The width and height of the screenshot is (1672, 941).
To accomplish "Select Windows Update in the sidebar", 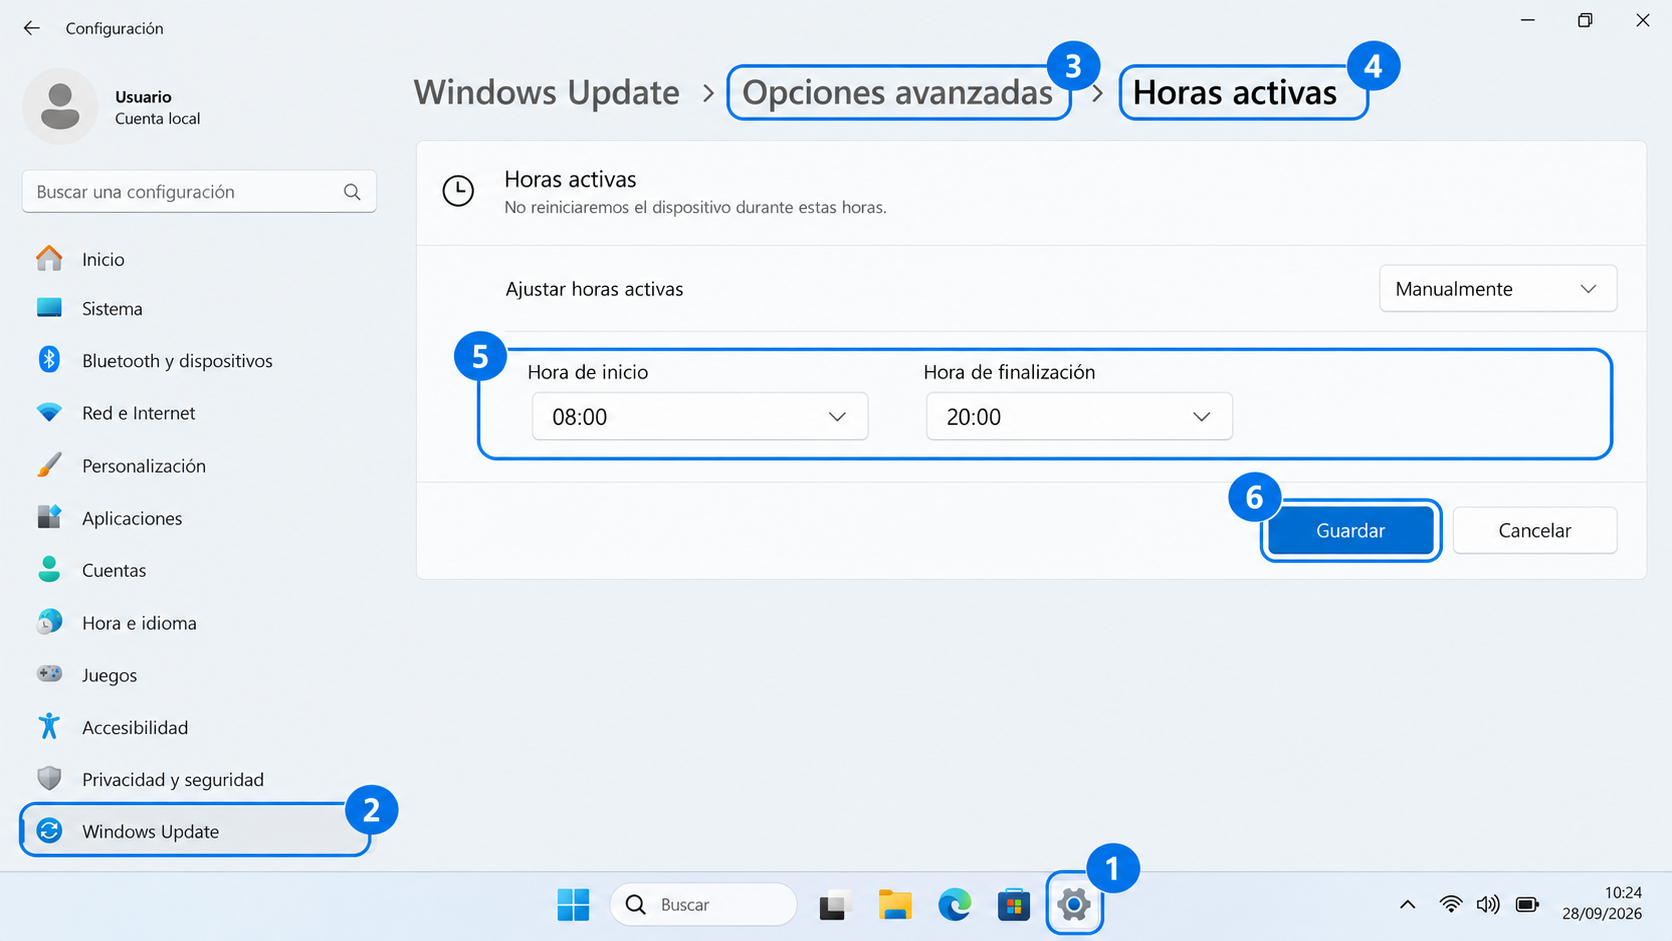I will (x=198, y=831).
